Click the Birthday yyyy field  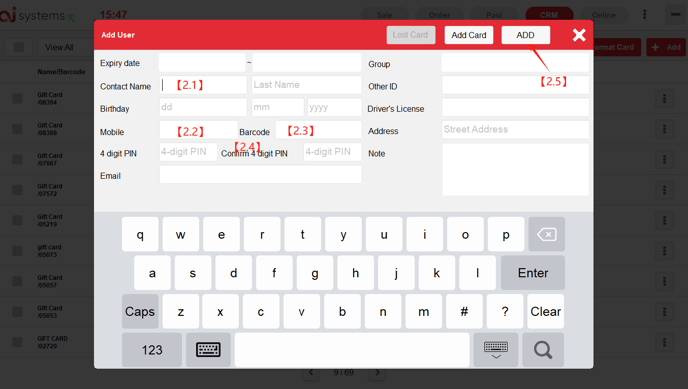click(x=334, y=107)
